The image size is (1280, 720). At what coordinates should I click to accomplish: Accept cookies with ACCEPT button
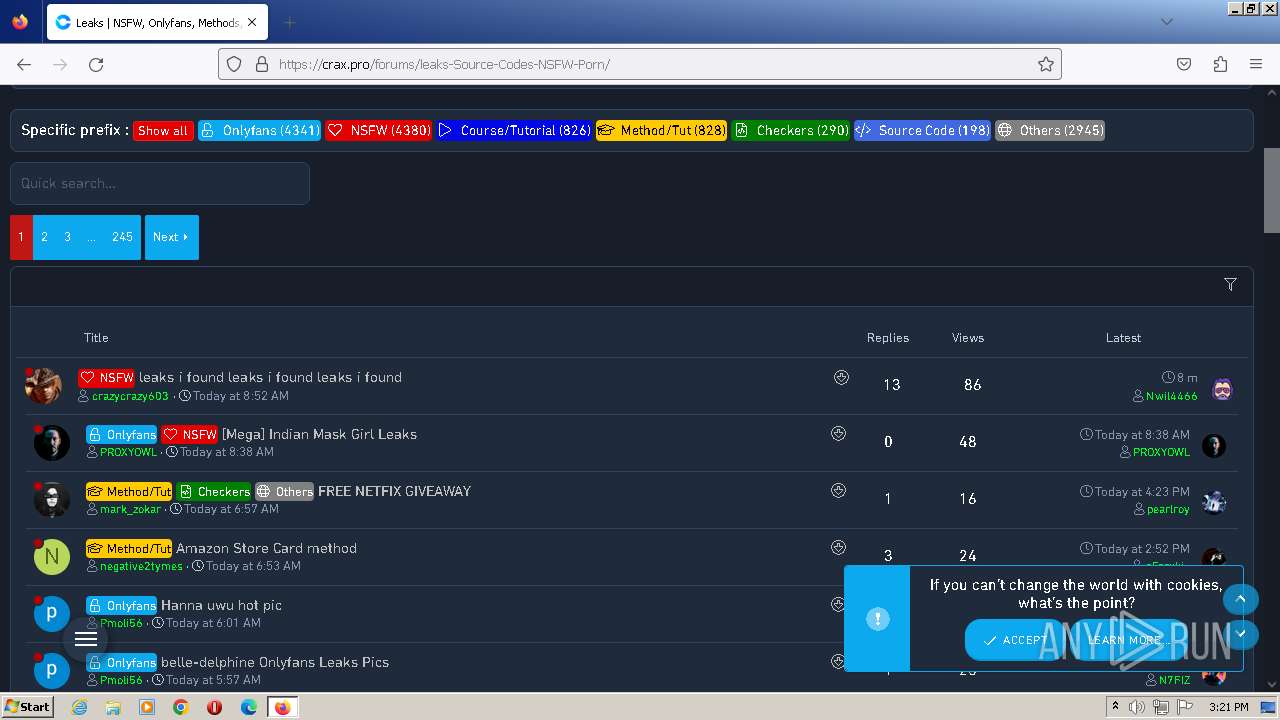click(x=1015, y=640)
